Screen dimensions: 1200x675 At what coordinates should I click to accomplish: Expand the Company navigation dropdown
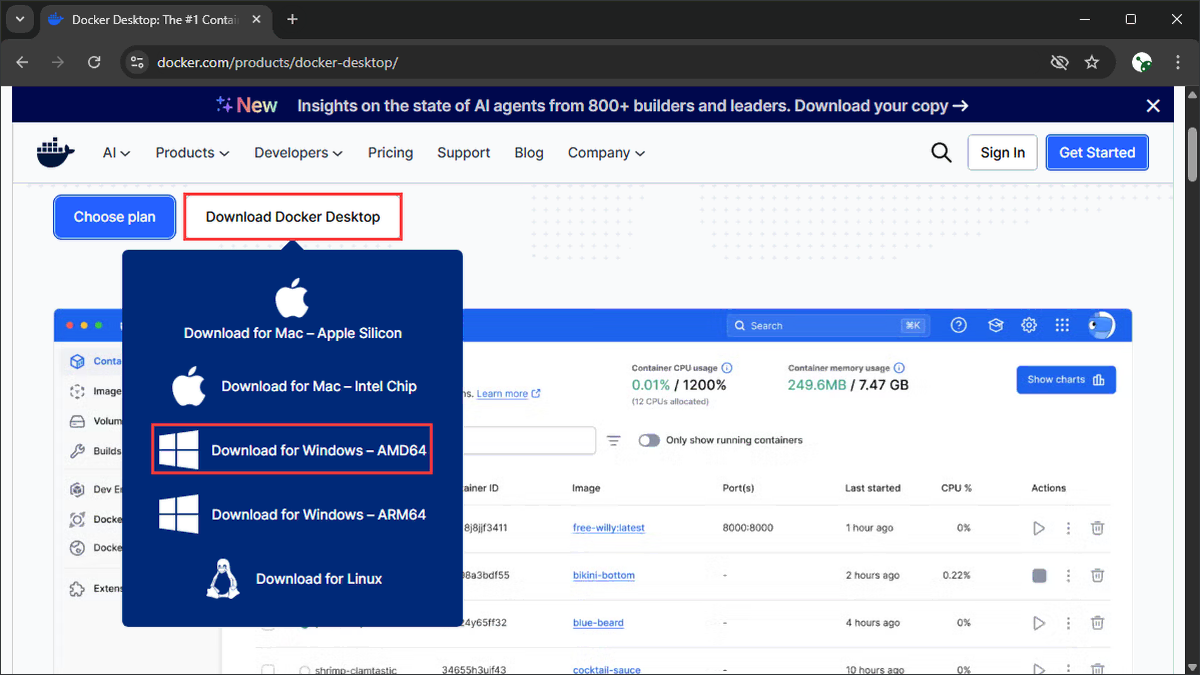[606, 153]
